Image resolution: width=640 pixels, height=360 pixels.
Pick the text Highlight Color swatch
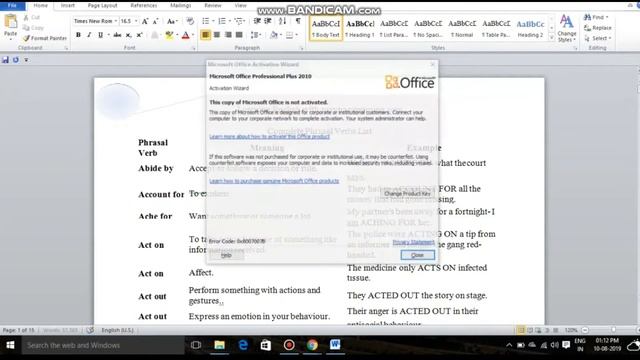coord(169,36)
